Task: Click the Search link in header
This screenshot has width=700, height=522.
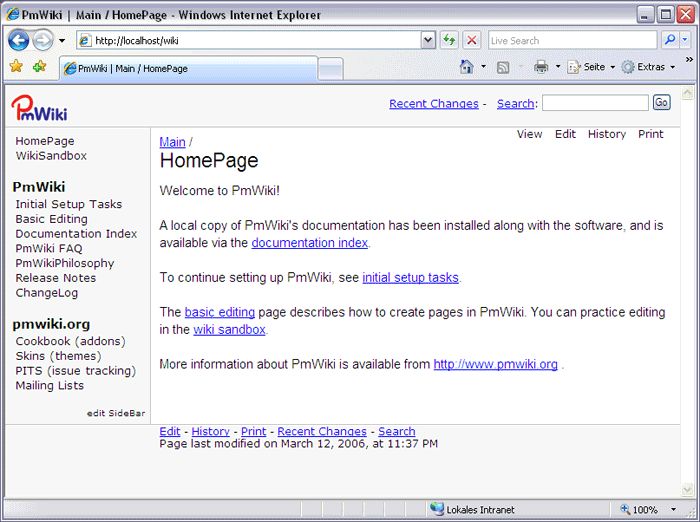Action: point(516,104)
